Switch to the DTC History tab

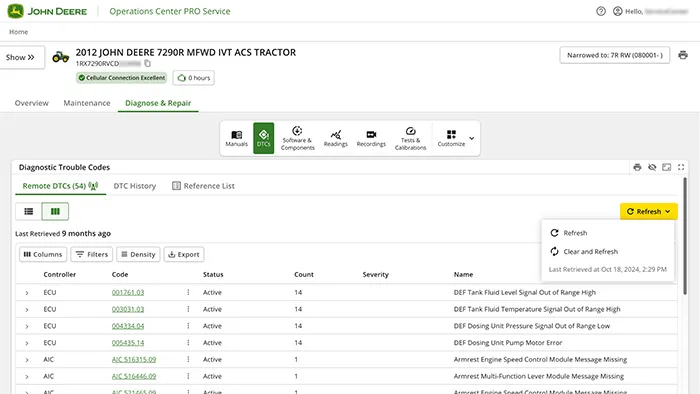134,186
